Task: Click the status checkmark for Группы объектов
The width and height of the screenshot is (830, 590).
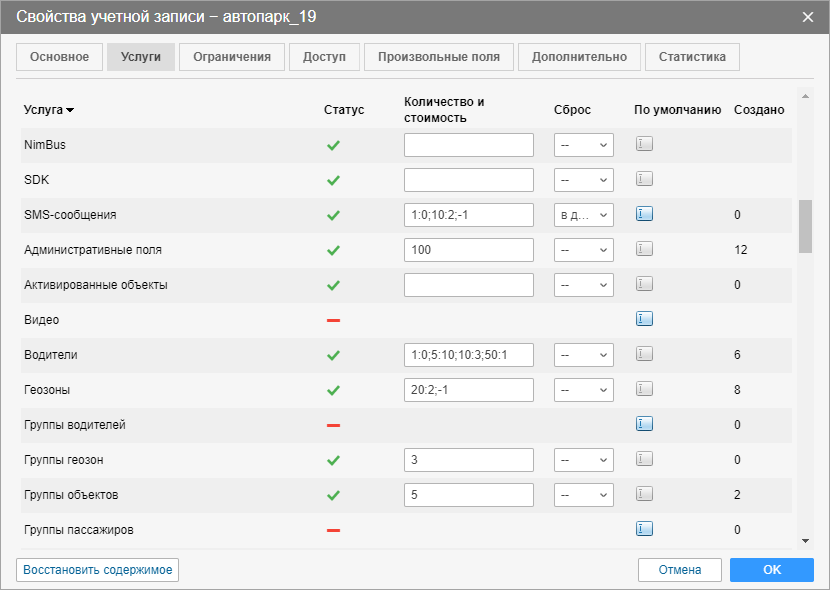Action: [334, 495]
